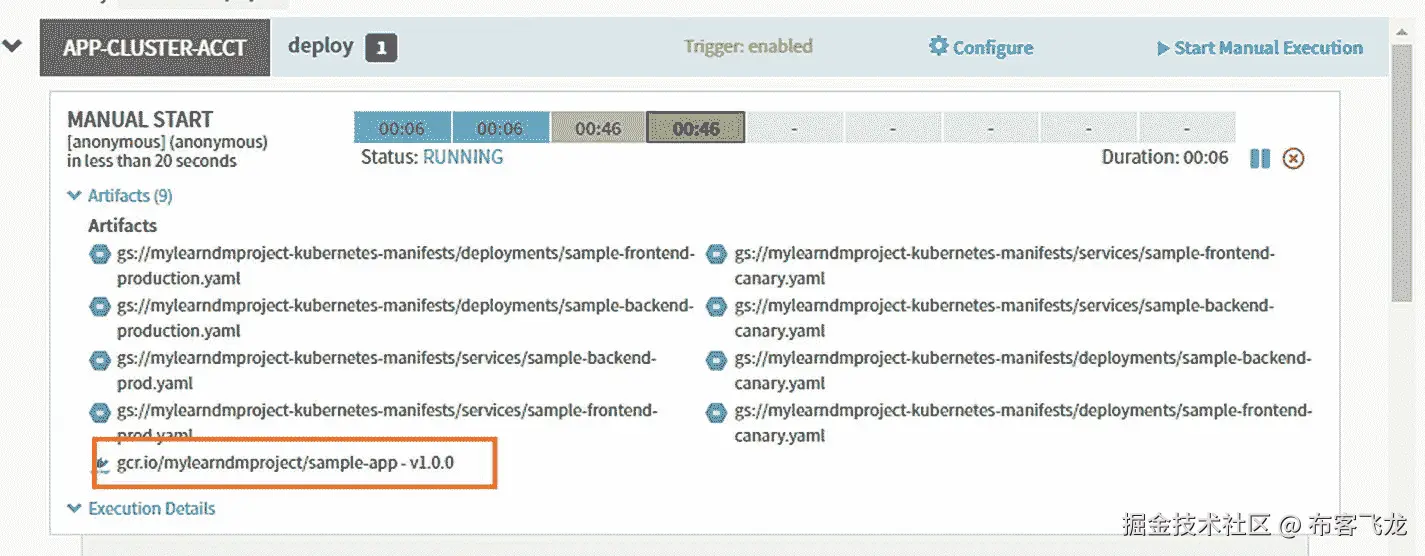Screen dimensions: 1425x556
Task: Click the MANUAL START heading
Action: (140, 119)
